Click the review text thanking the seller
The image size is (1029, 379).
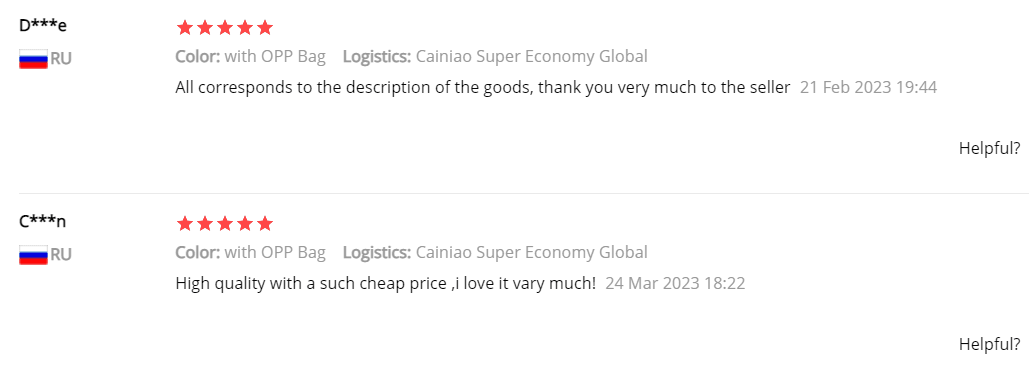pos(482,88)
